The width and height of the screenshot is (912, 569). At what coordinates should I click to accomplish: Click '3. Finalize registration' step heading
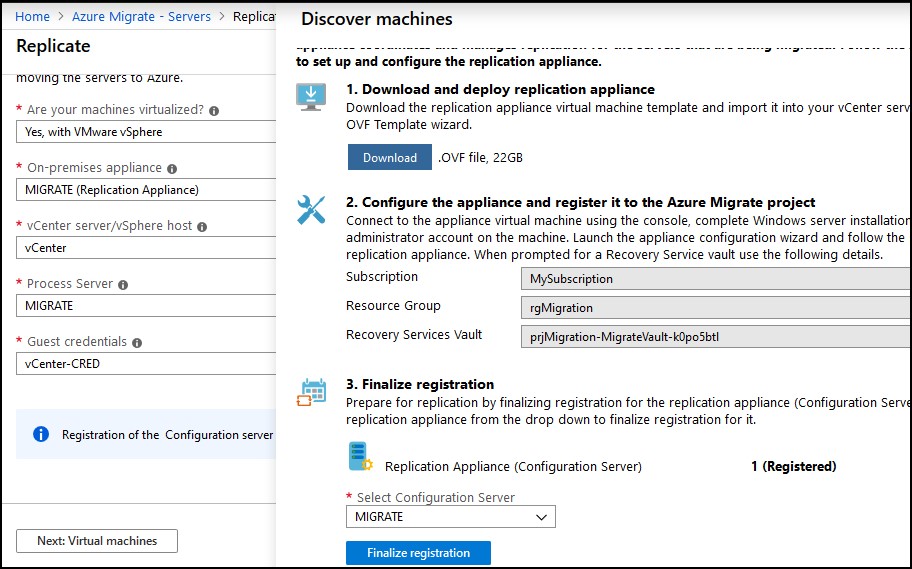coord(420,384)
